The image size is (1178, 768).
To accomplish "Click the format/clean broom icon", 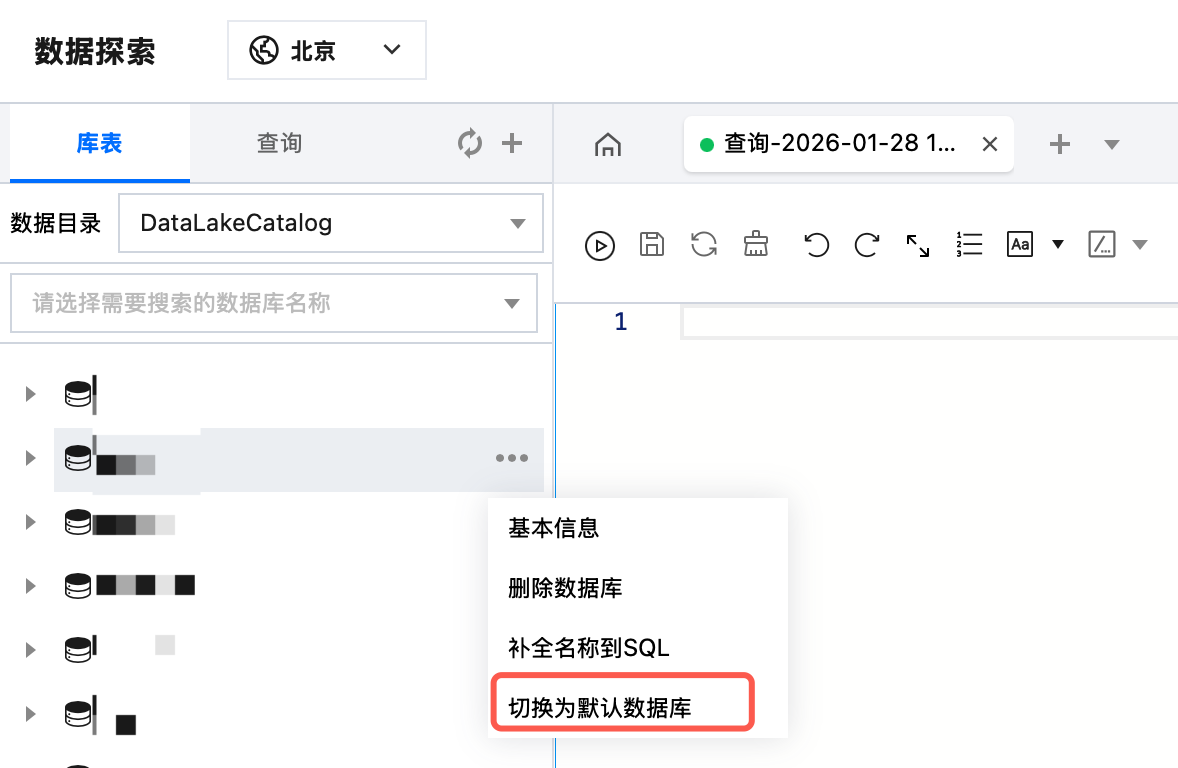I will coord(756,244).
